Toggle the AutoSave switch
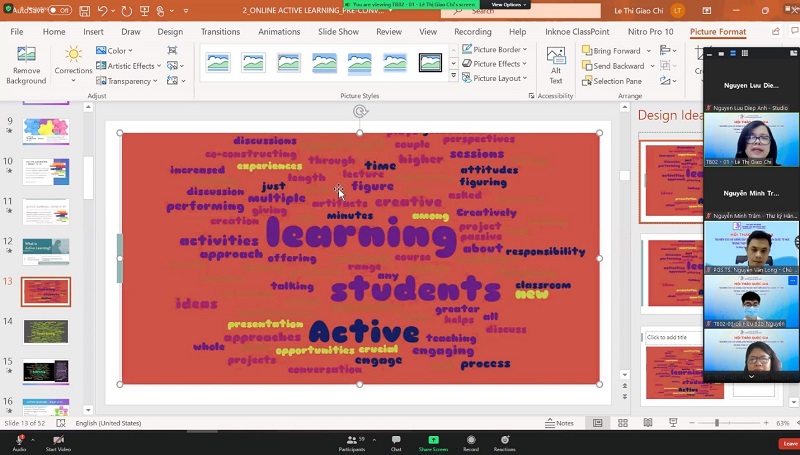The height and width of the screenshot is (455, 800). (x=58, y=10)
